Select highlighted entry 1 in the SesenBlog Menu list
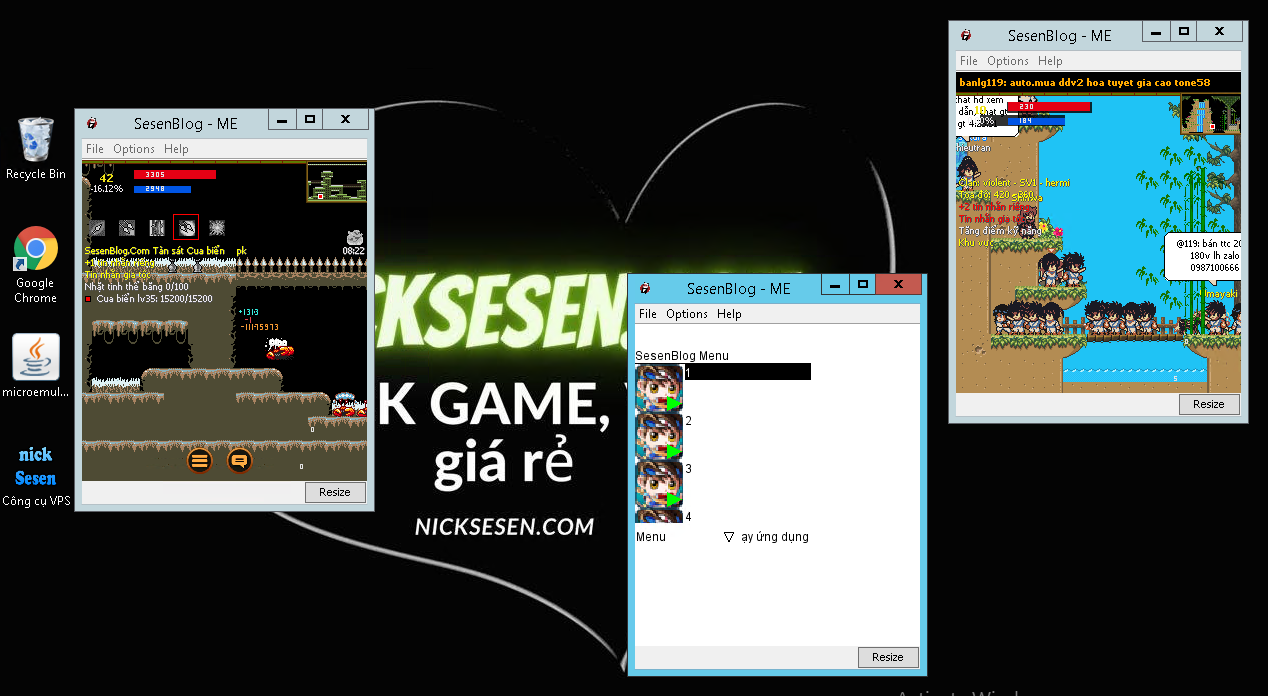 click(746, 372)
